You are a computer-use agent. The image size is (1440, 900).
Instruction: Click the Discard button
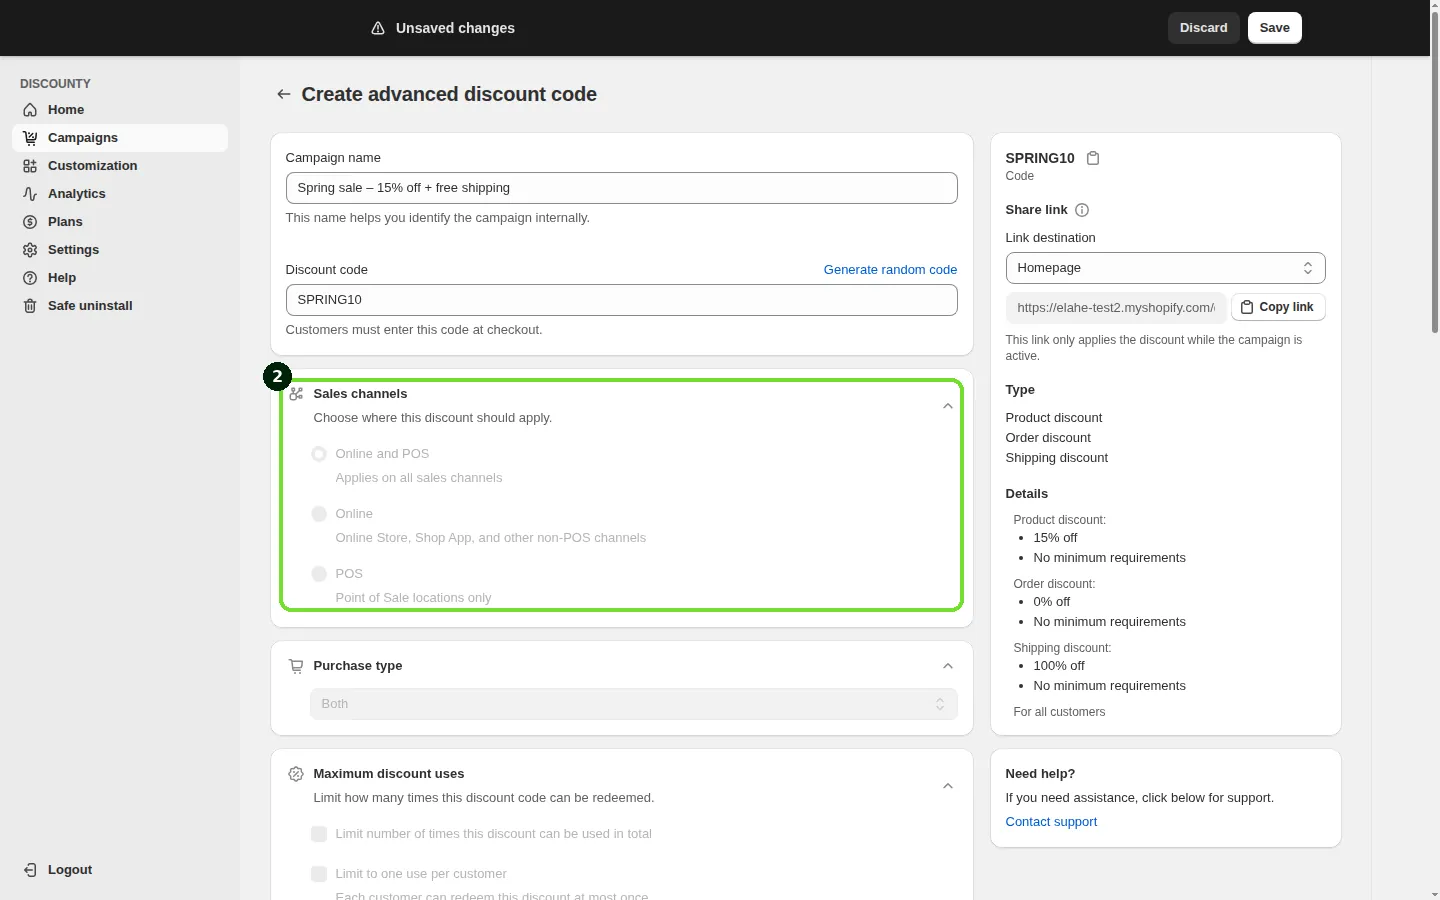(x=1204, y=28)
